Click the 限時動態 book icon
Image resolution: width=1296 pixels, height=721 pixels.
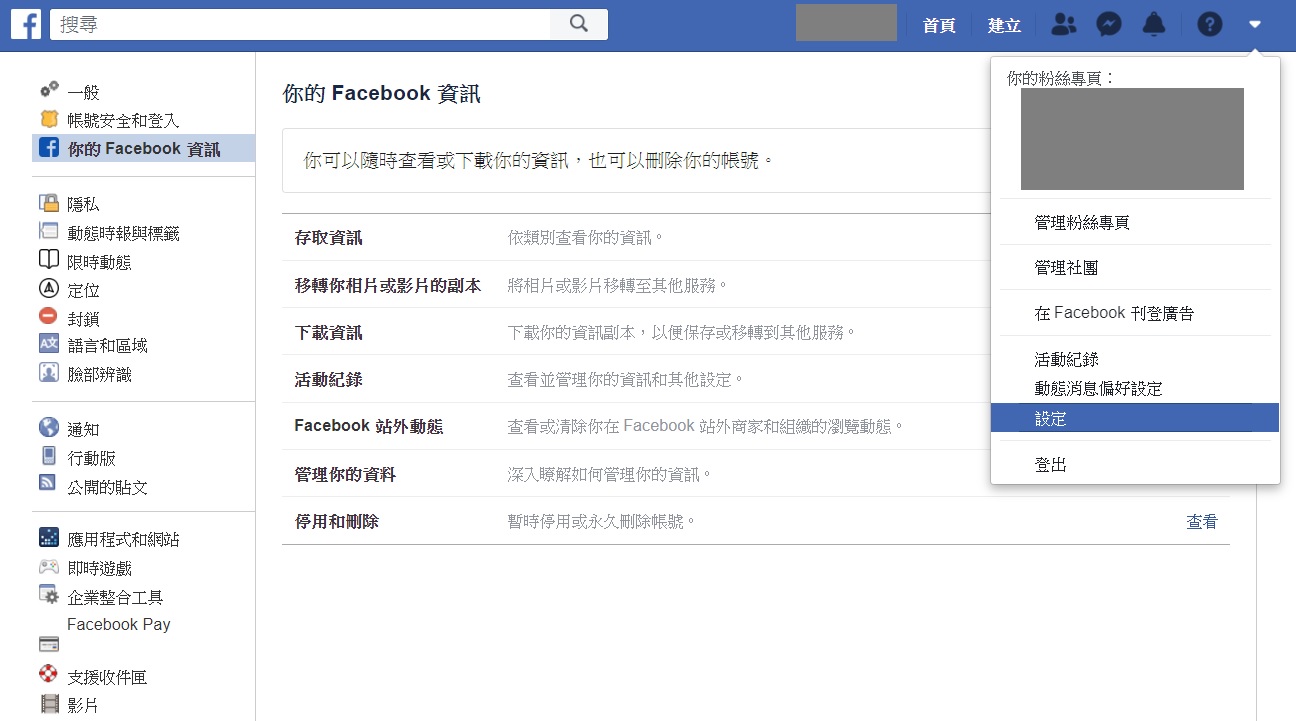pos(49,260)
